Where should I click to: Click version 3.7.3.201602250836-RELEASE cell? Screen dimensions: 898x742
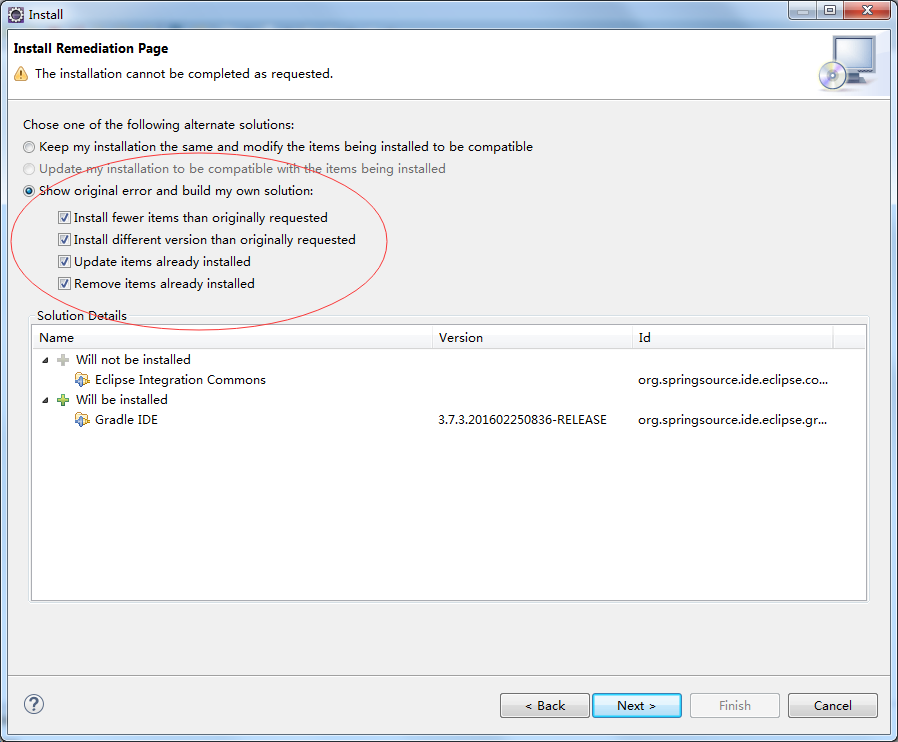click(522, 420)
